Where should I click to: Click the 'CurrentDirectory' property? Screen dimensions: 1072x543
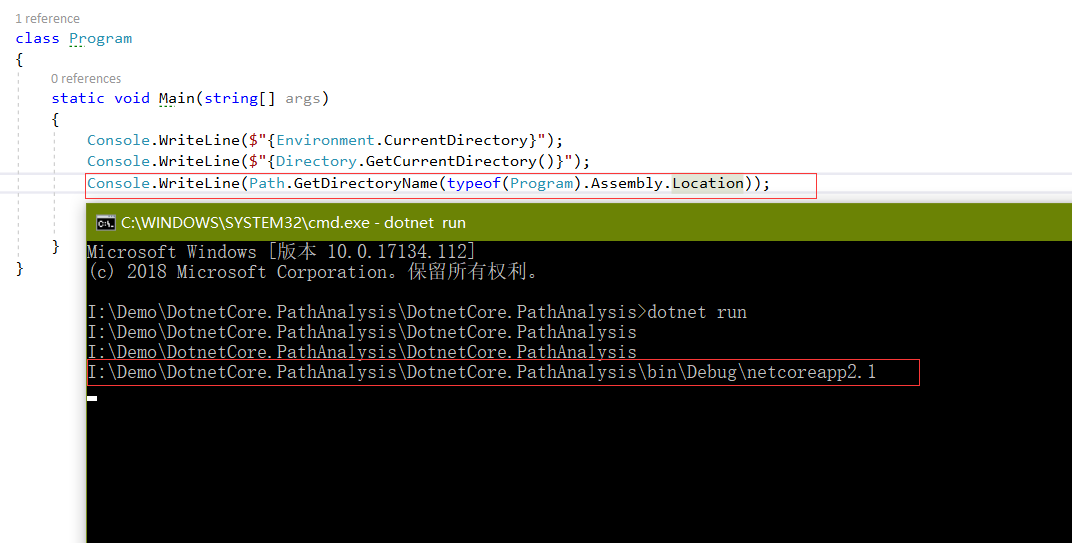[456, 140]
